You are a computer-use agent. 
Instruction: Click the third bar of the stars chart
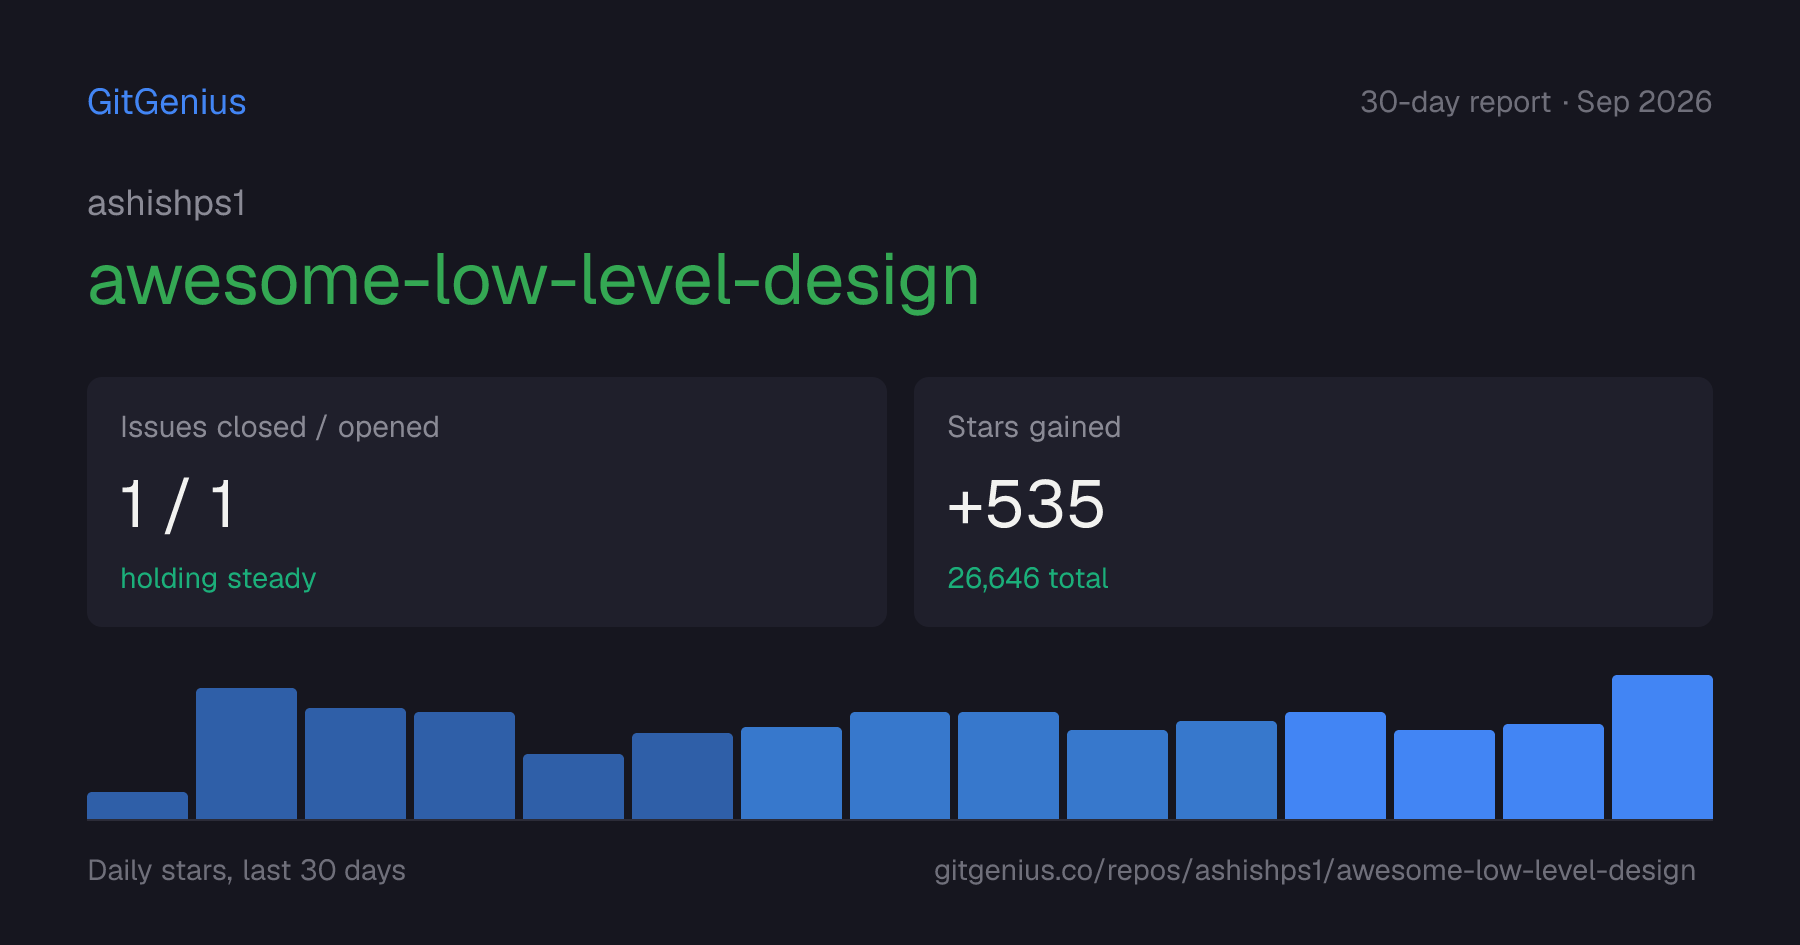coord(355,764)
